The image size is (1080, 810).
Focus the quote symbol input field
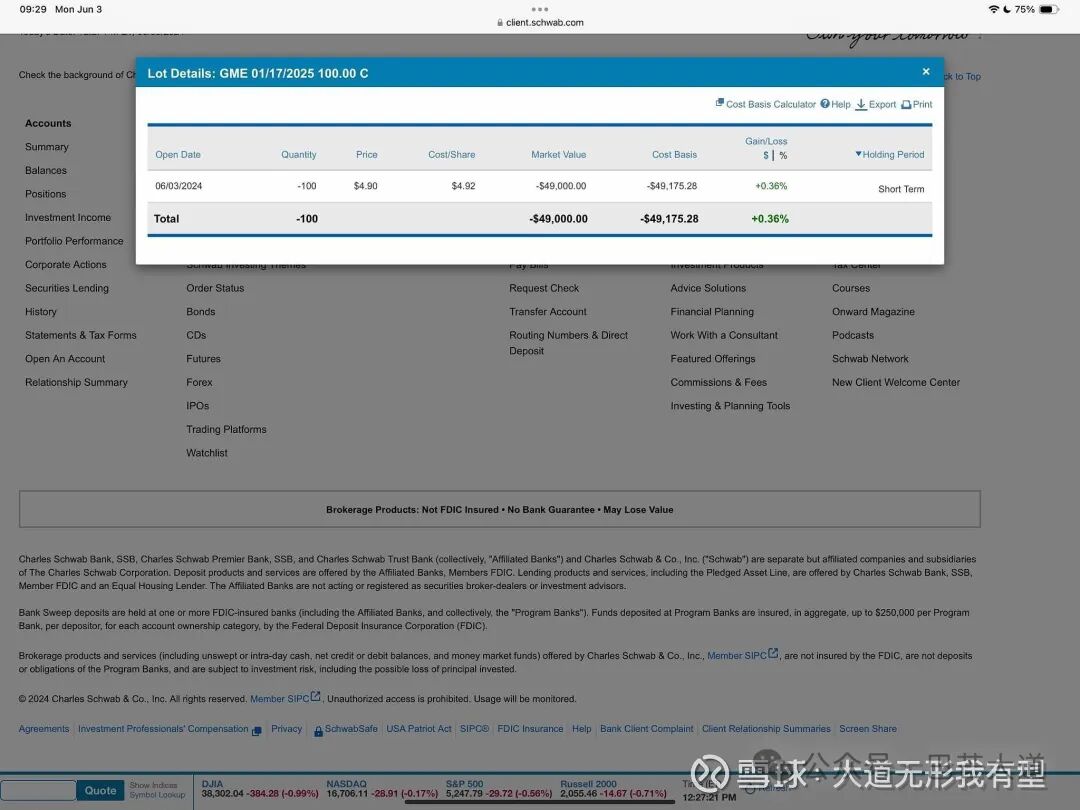(x=38, y=791)
